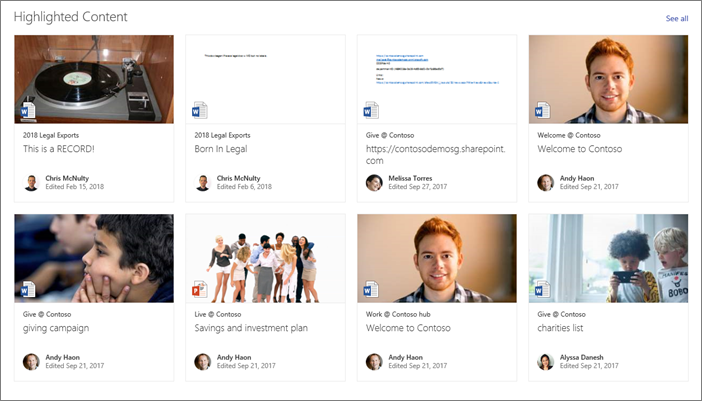Click Andy Haon name on Savings and investment plan
The image size is (702, 401).
(234, 357)
